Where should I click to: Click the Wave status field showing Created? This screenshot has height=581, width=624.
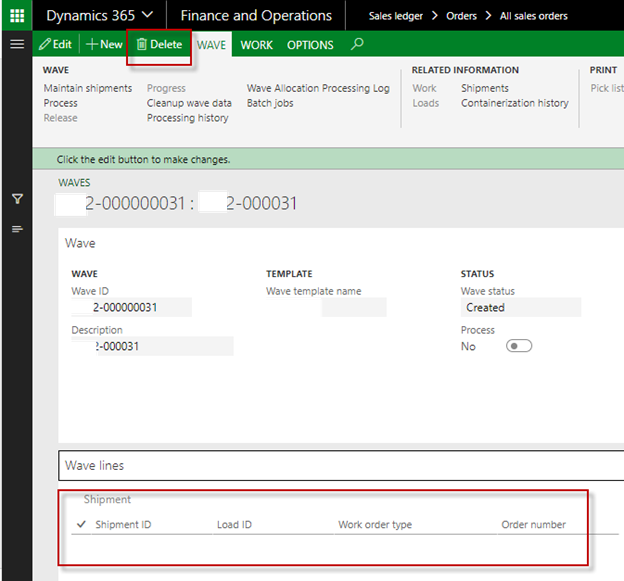[x=521, y=307]
